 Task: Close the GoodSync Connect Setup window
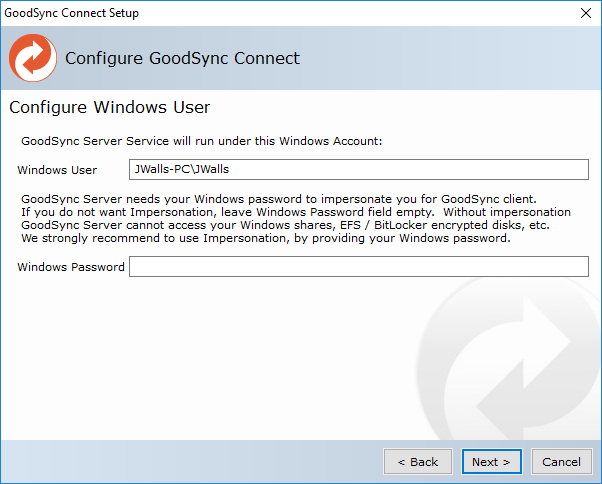point(585,14)
